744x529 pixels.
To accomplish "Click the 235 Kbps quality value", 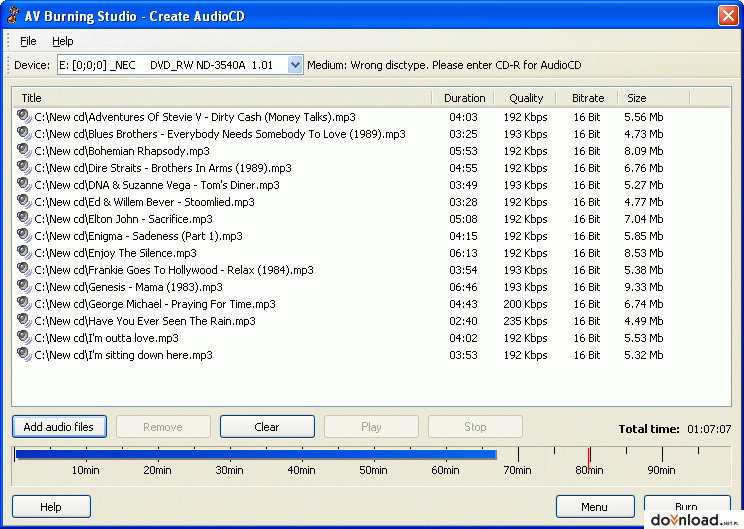I will 525,321.
